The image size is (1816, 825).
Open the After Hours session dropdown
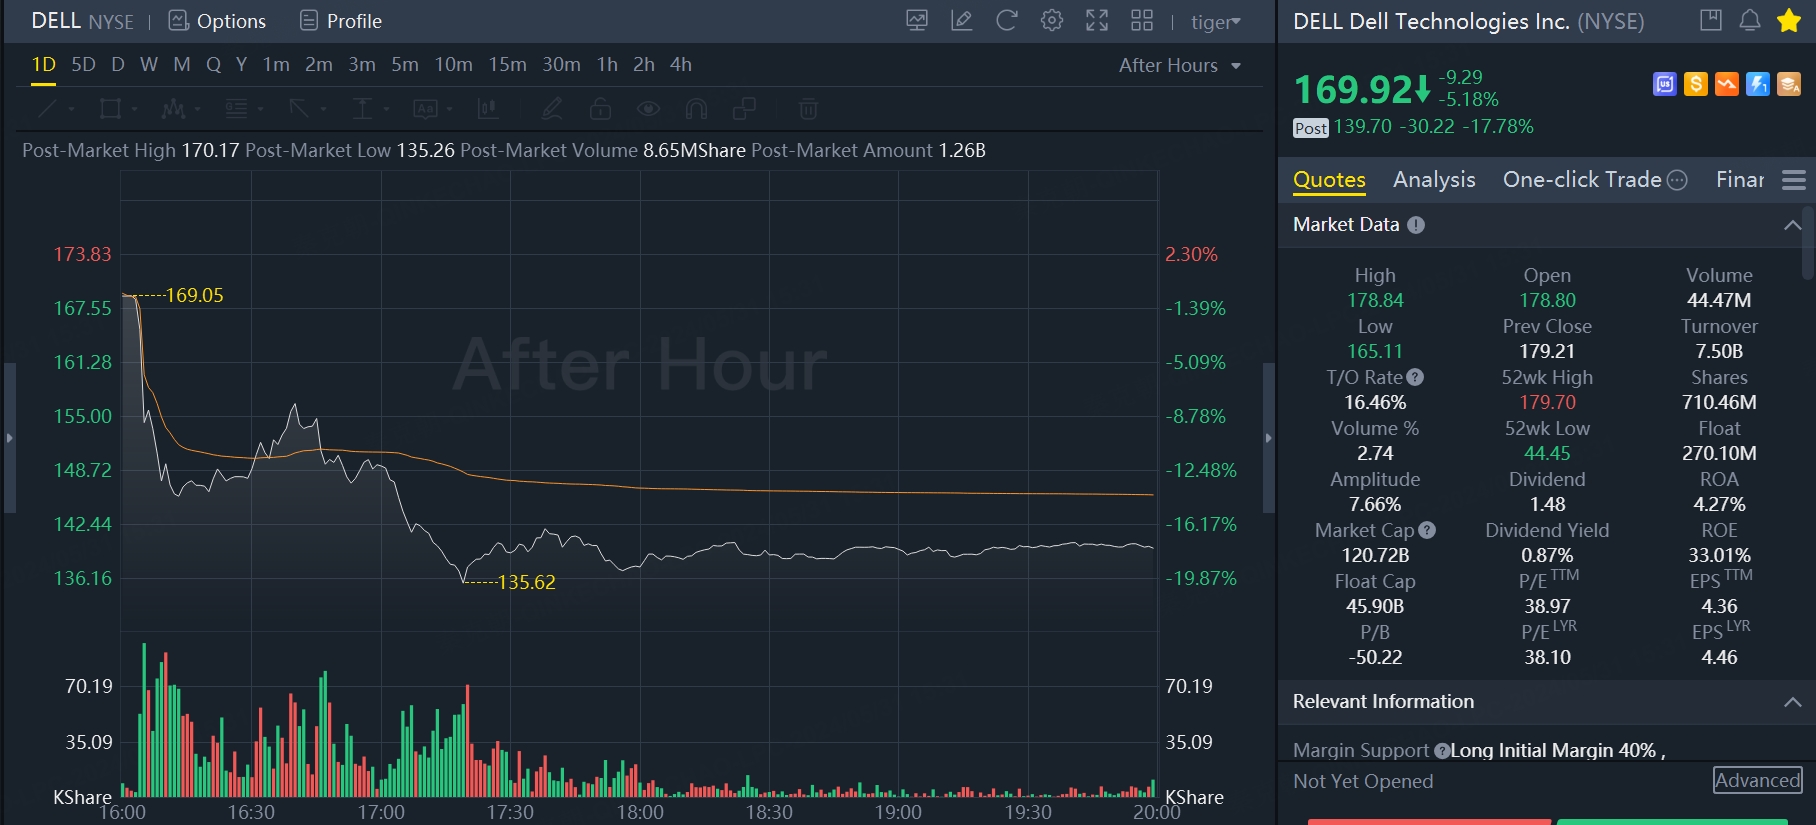point(1180,65)
